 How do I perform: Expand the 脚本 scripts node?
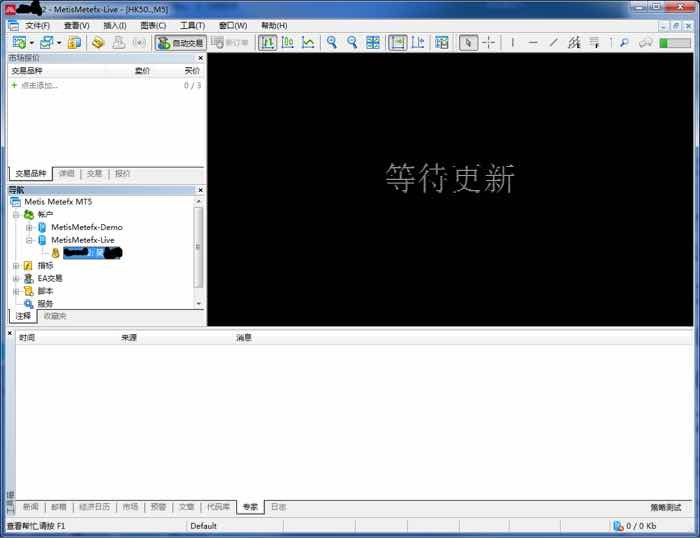[x=16, y=292]
